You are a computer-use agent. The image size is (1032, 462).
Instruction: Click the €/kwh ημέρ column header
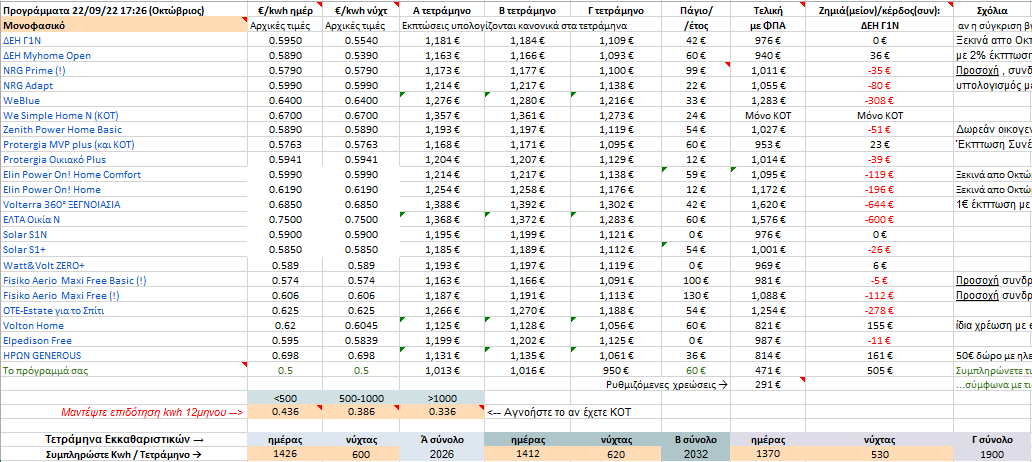pos(286,11)
